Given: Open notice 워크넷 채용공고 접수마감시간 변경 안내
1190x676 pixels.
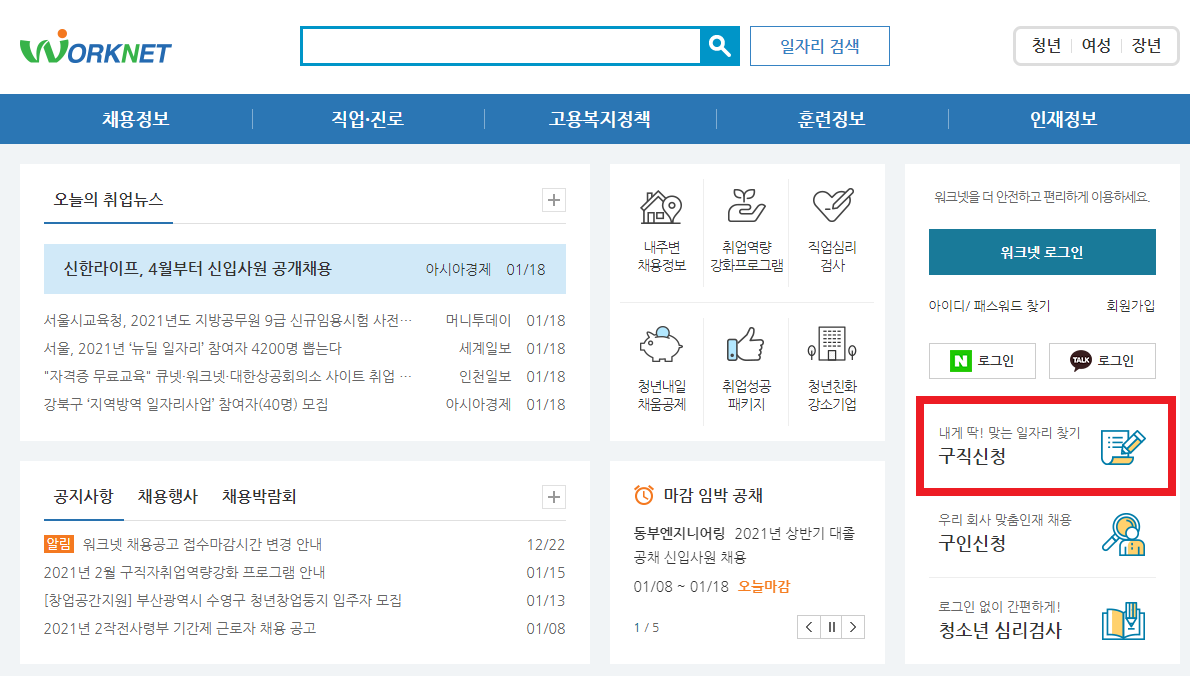Looking at the screenshot, I should point(202,544).
